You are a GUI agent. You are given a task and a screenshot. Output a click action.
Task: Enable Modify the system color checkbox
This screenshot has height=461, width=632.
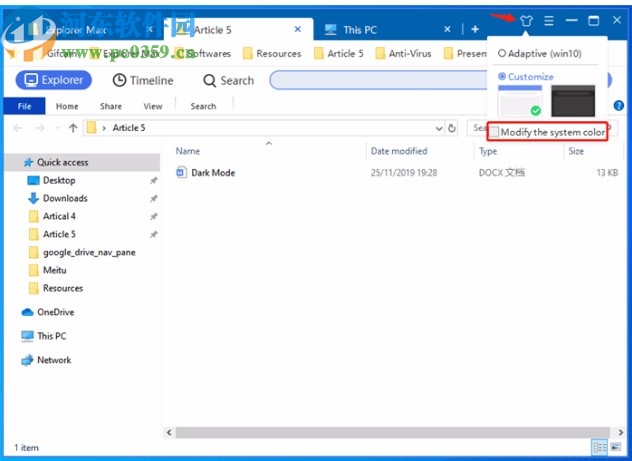point(495,132)
